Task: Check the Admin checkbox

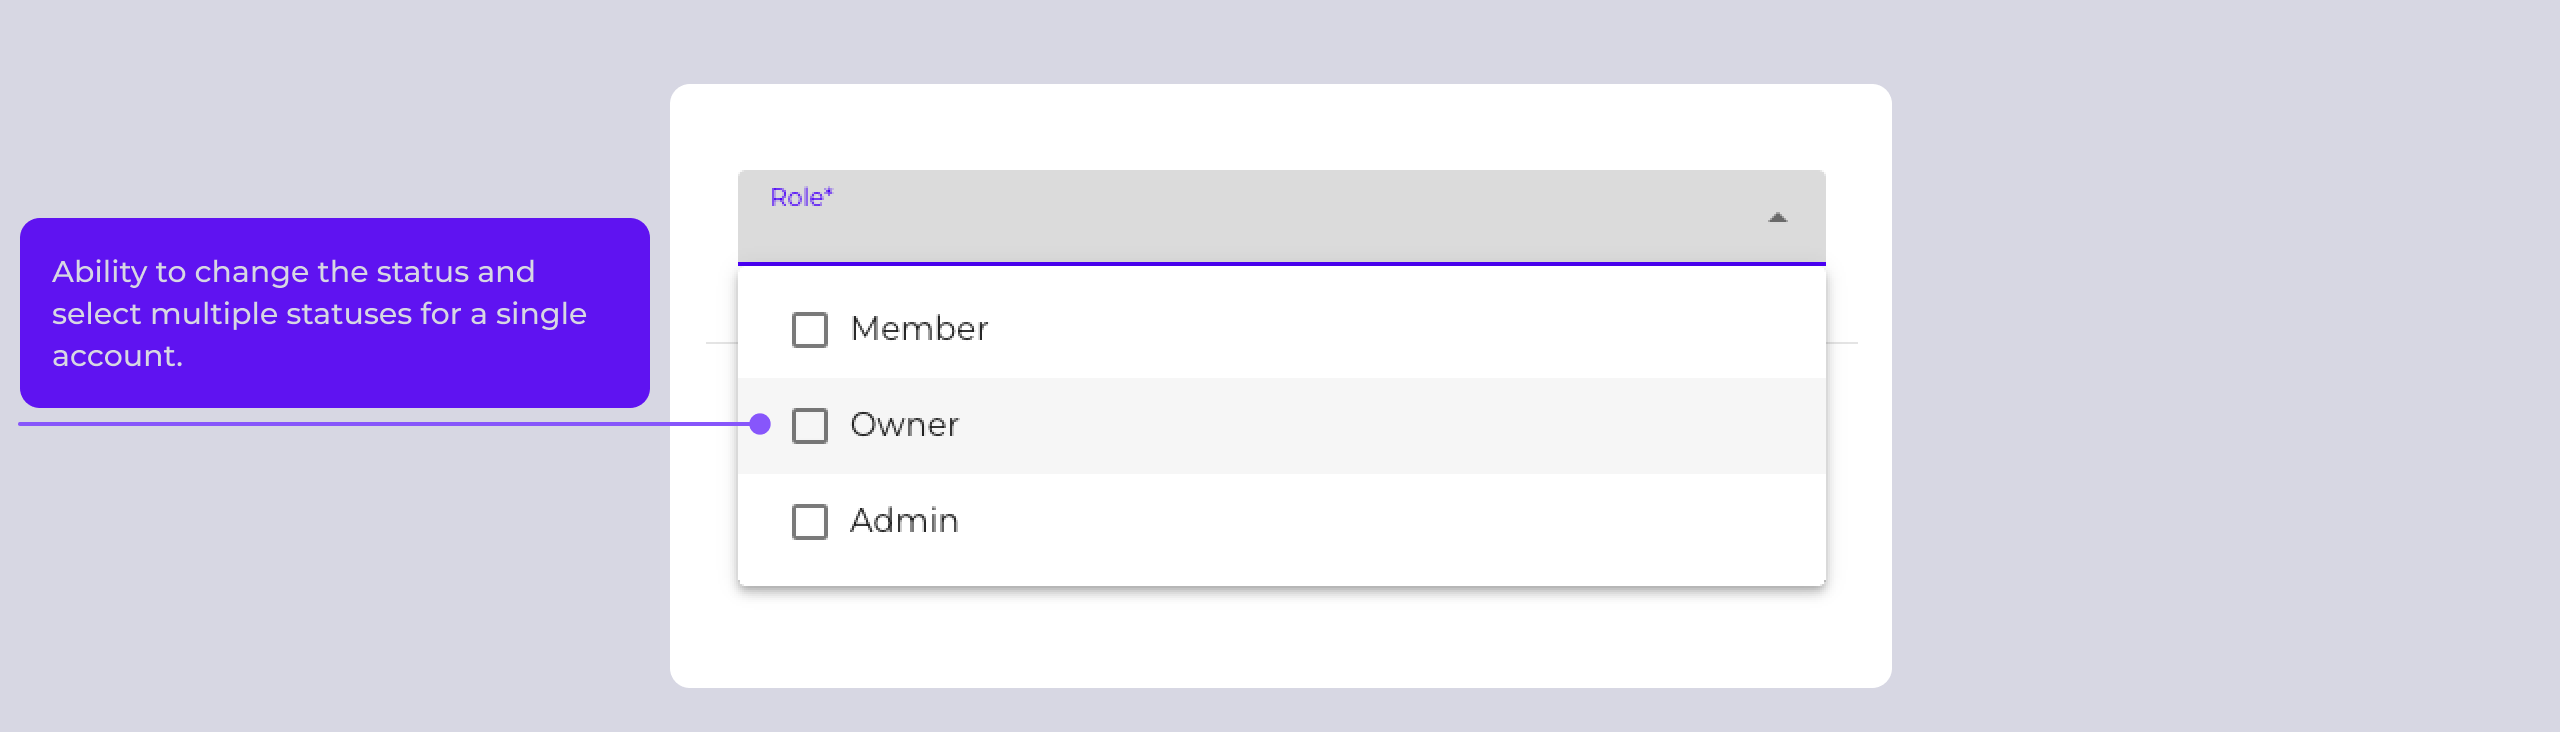Action: tap(810, 521)
